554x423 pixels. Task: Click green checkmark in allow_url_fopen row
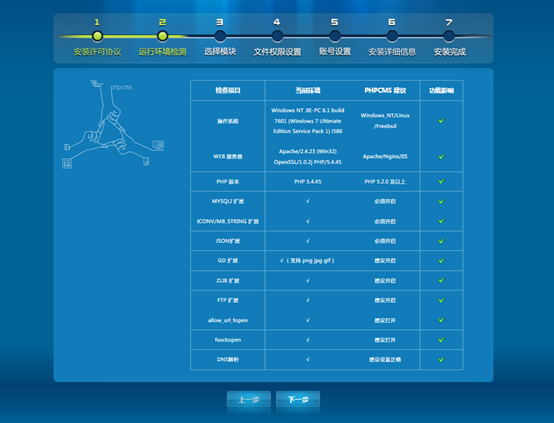[441, 320]
